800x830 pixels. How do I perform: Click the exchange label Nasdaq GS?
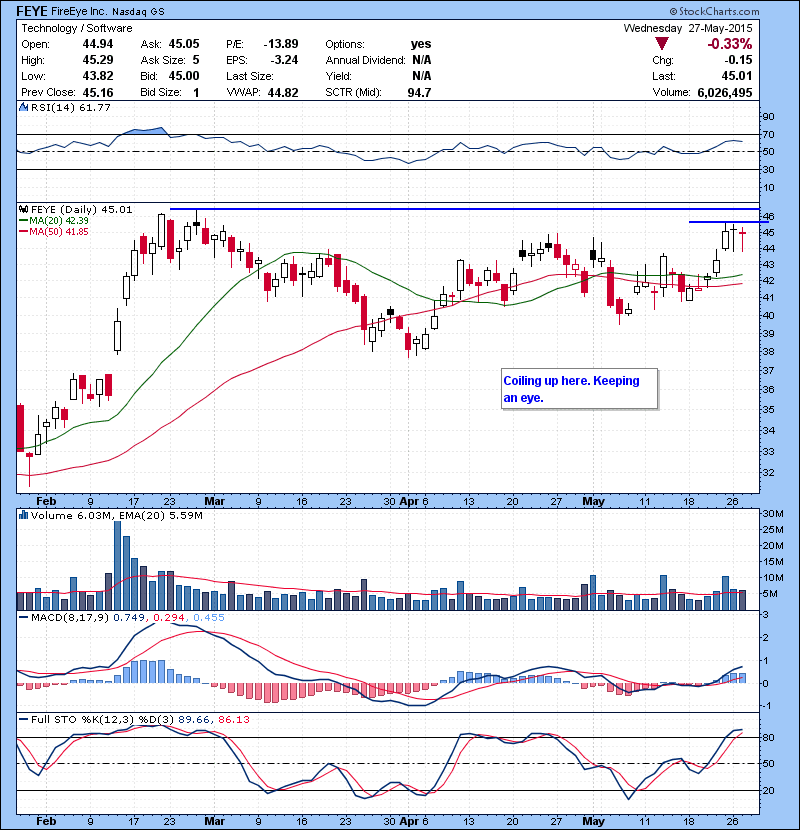tap(138, 11)
